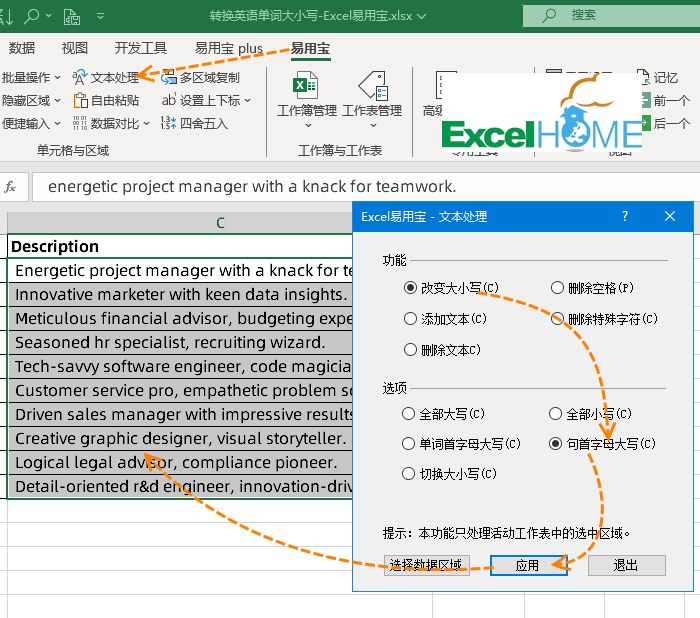Select cell starting 'Tech-savvy software engineer'
Viewport: 700px width, 618px height.
click(x=180, y=367)
